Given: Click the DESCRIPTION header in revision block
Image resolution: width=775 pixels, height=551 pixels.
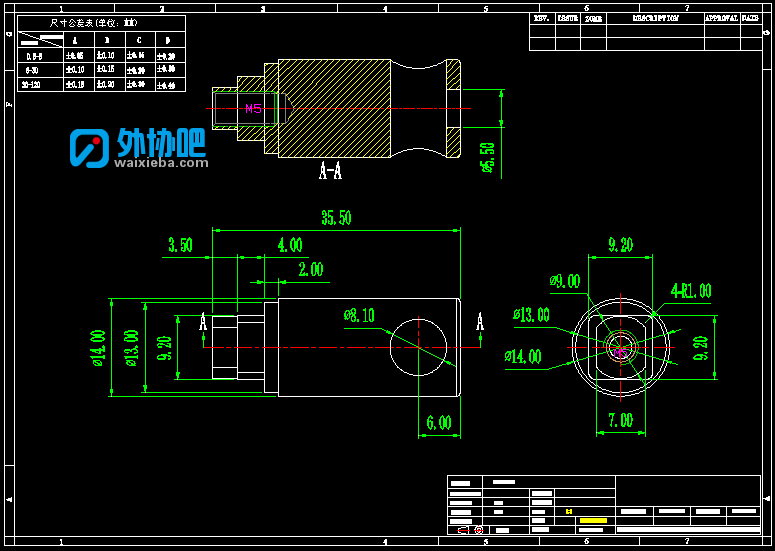Looking at the screenshot, I should [656, 18].
